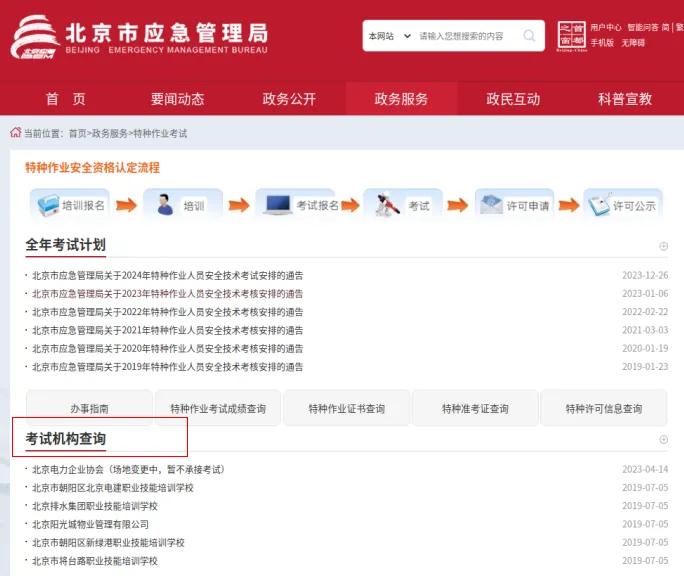Open 北京电力企业协会 institution entry
Image resolution: width=684 pixels, height=576 pixels.
[129, 470]
